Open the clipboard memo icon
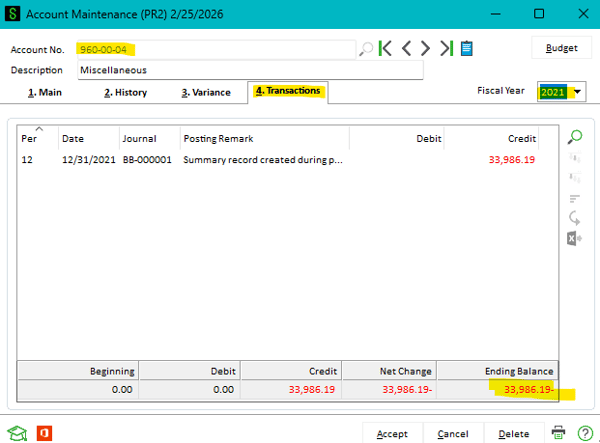Viewport: 600px width, 443px height. 466,48
